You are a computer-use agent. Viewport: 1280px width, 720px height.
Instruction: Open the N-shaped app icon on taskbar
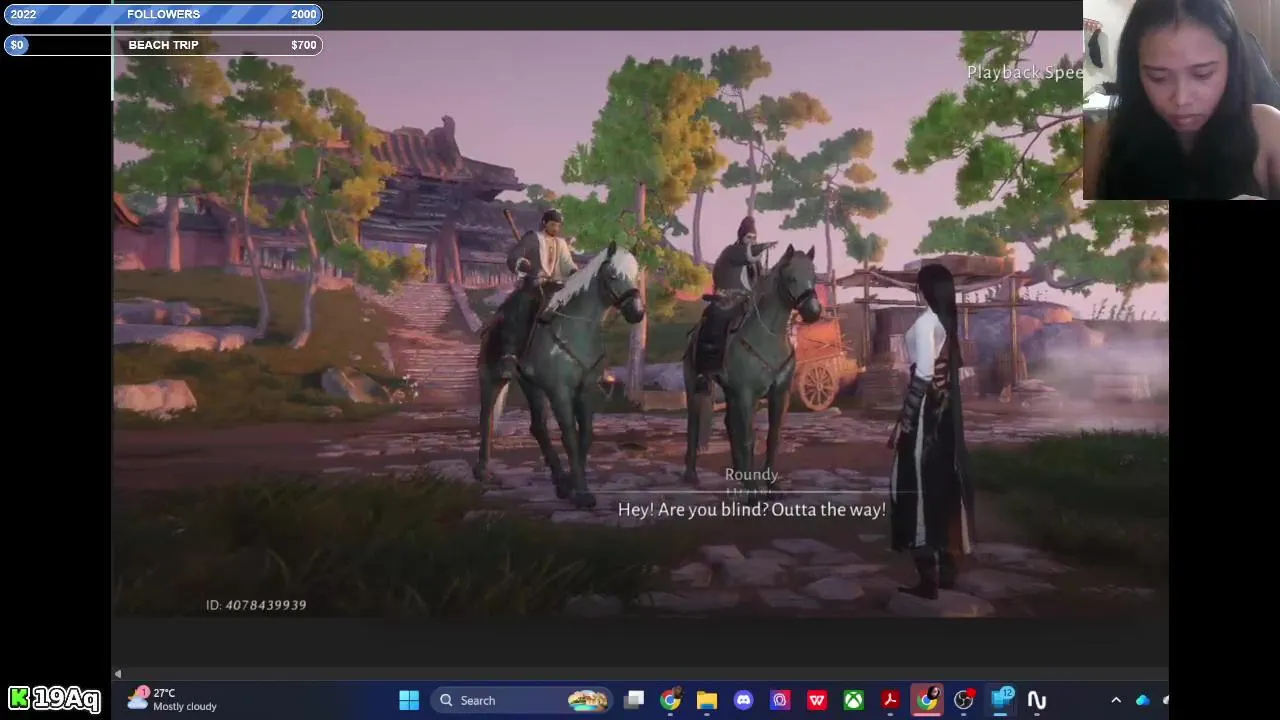tap(1037, 700)
